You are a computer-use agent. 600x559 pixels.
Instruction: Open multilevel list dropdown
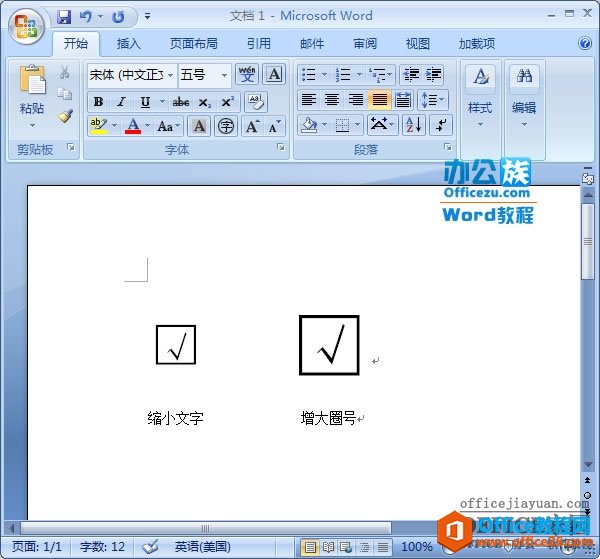coord(390,74)
